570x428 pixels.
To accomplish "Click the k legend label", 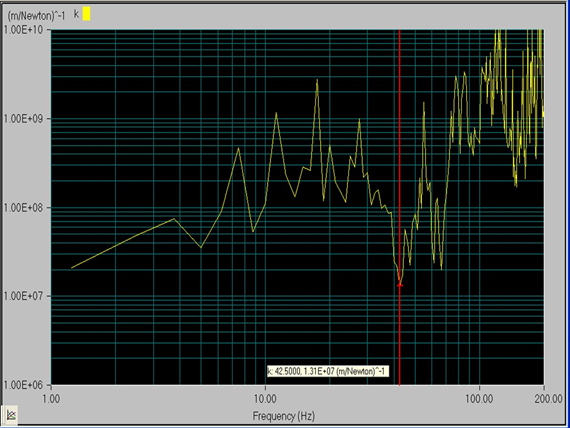I will coord(76,14).
